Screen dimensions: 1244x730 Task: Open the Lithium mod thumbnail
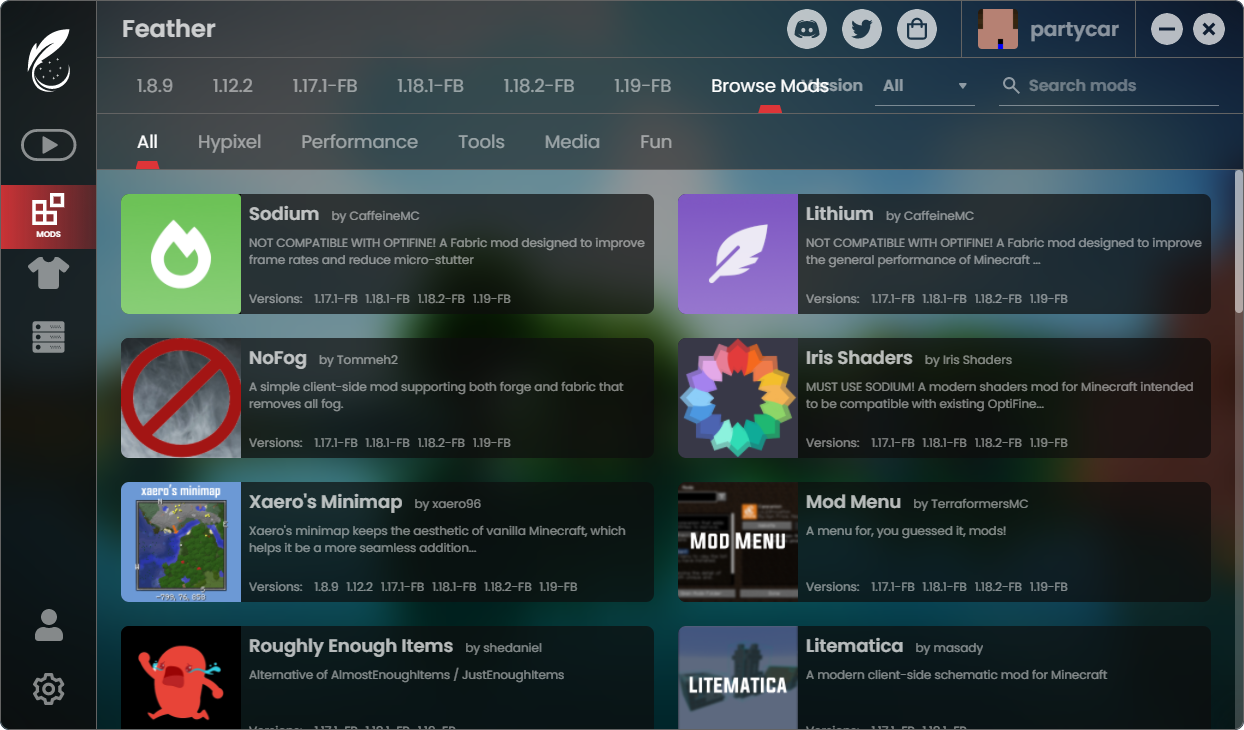738,254
